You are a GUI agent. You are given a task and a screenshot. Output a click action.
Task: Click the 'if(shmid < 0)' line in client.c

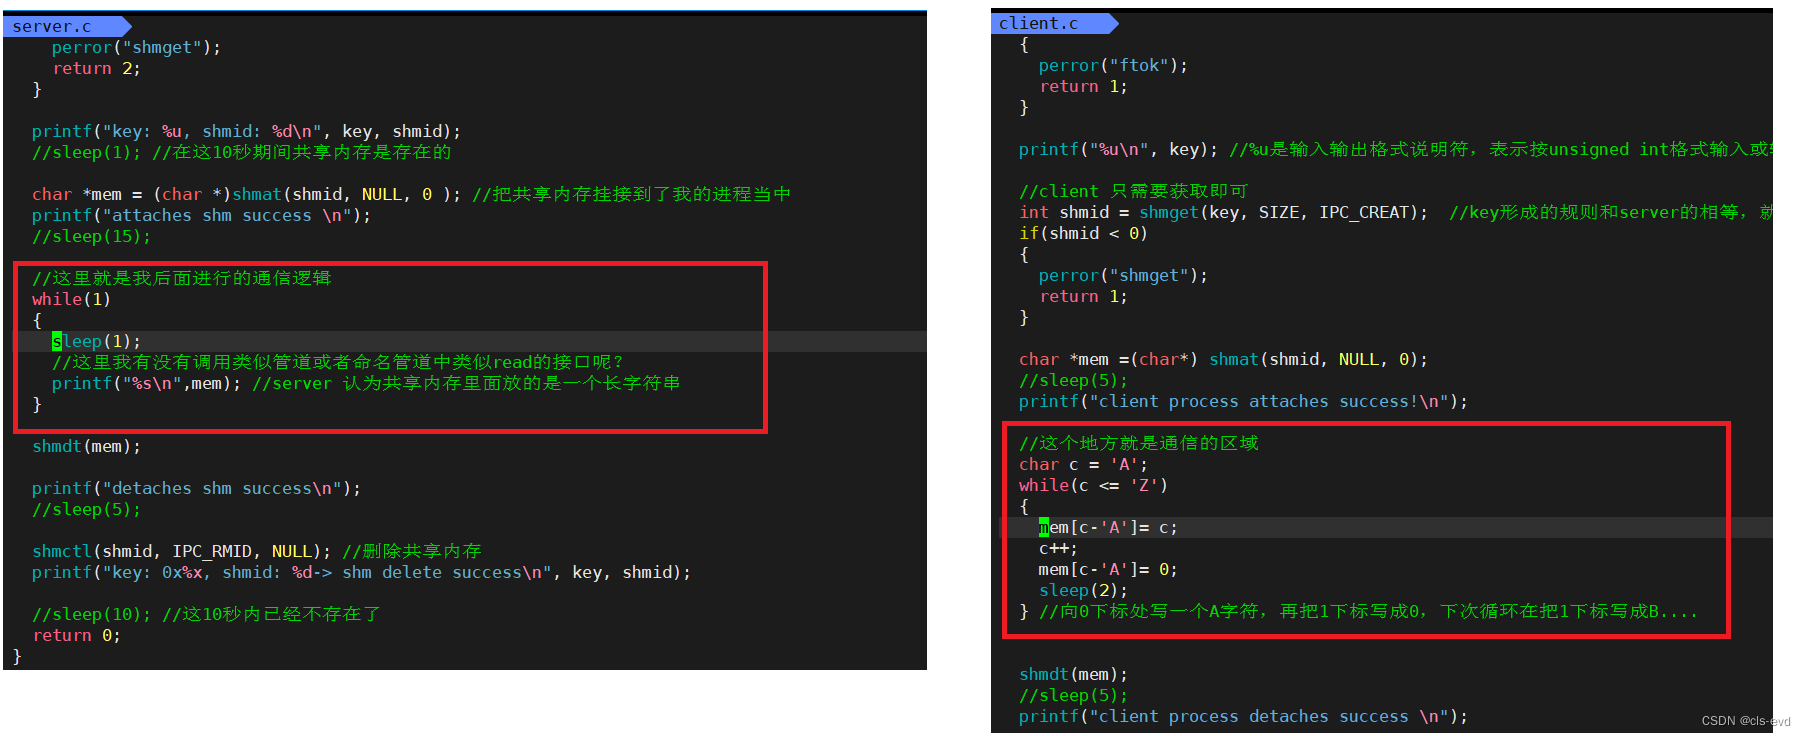1083,233
